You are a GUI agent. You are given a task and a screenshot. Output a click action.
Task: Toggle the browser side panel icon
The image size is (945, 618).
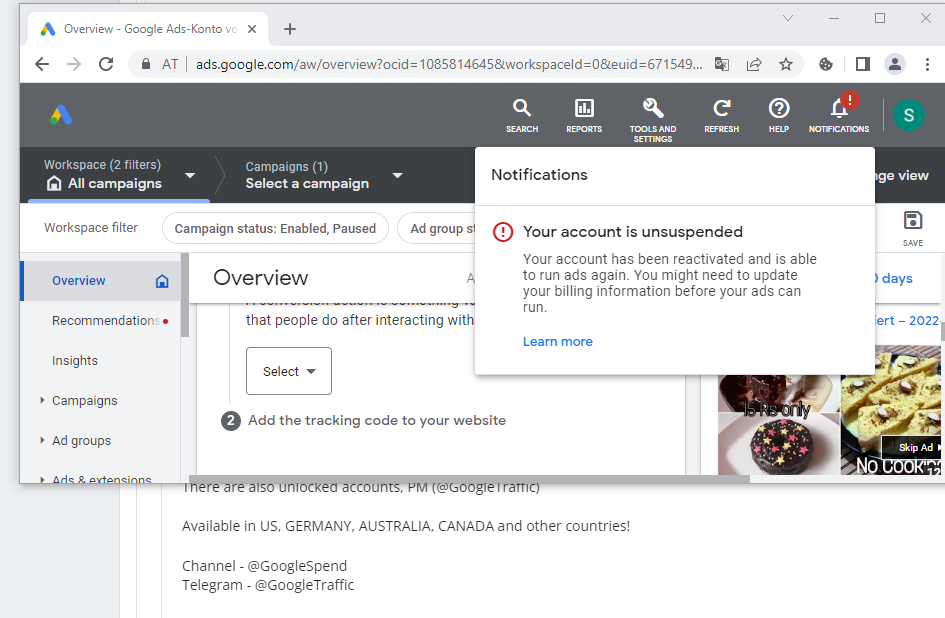point(862,64)
